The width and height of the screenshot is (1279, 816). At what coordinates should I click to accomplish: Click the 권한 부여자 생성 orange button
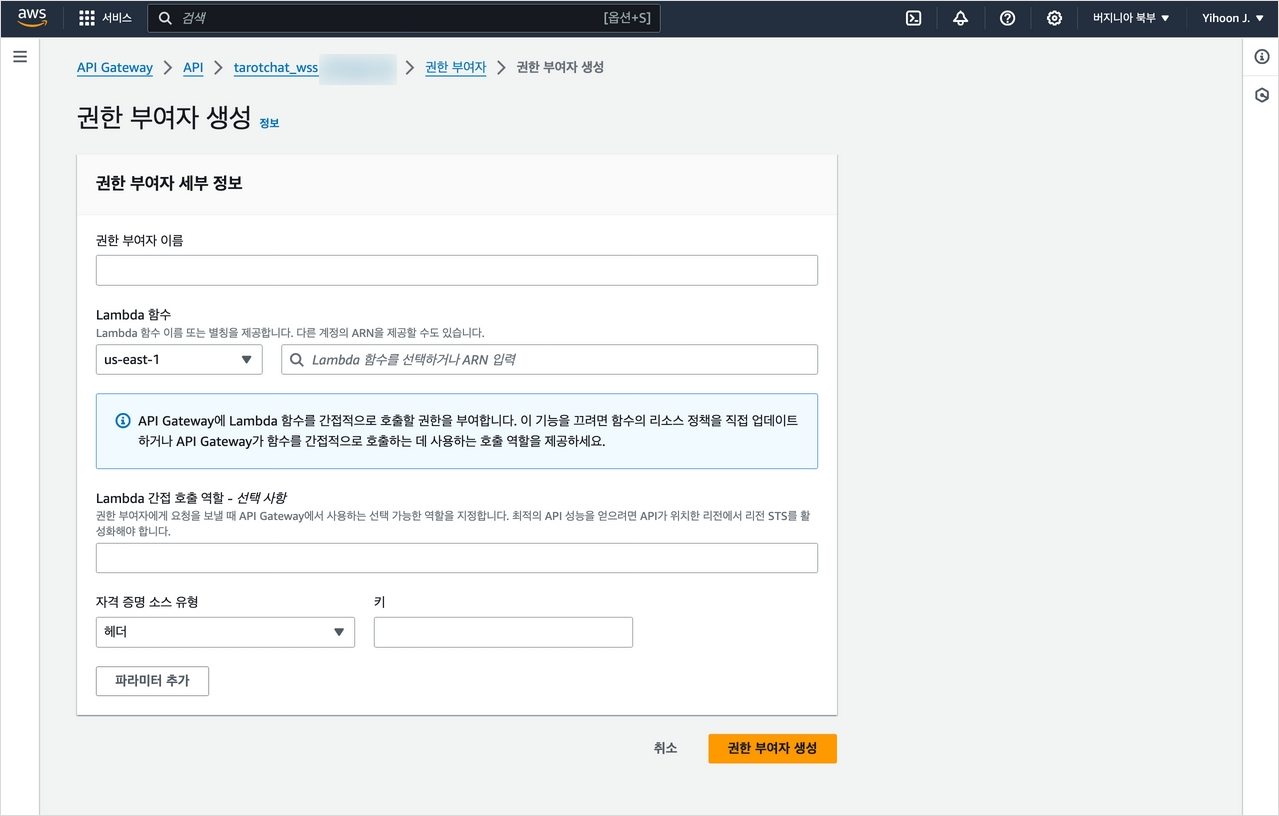click(772, 748)
